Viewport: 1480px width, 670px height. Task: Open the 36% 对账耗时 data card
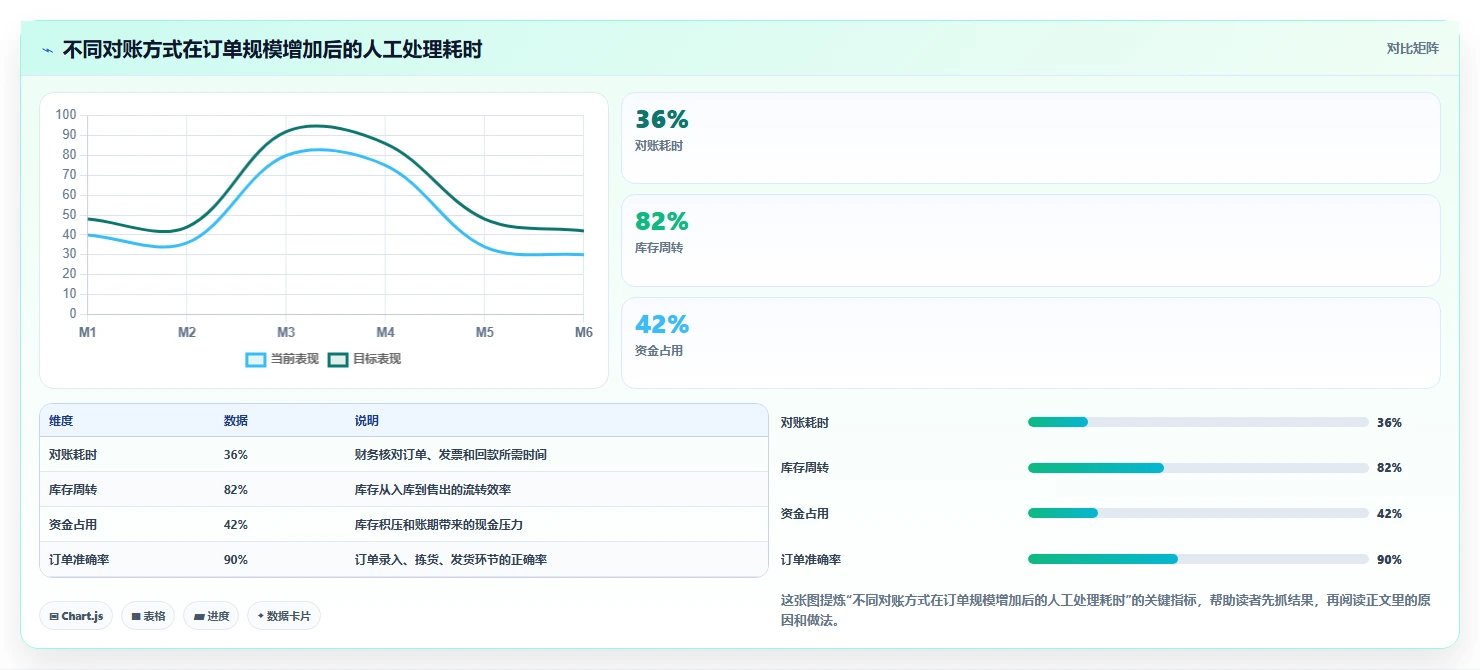pos(1031,138)
